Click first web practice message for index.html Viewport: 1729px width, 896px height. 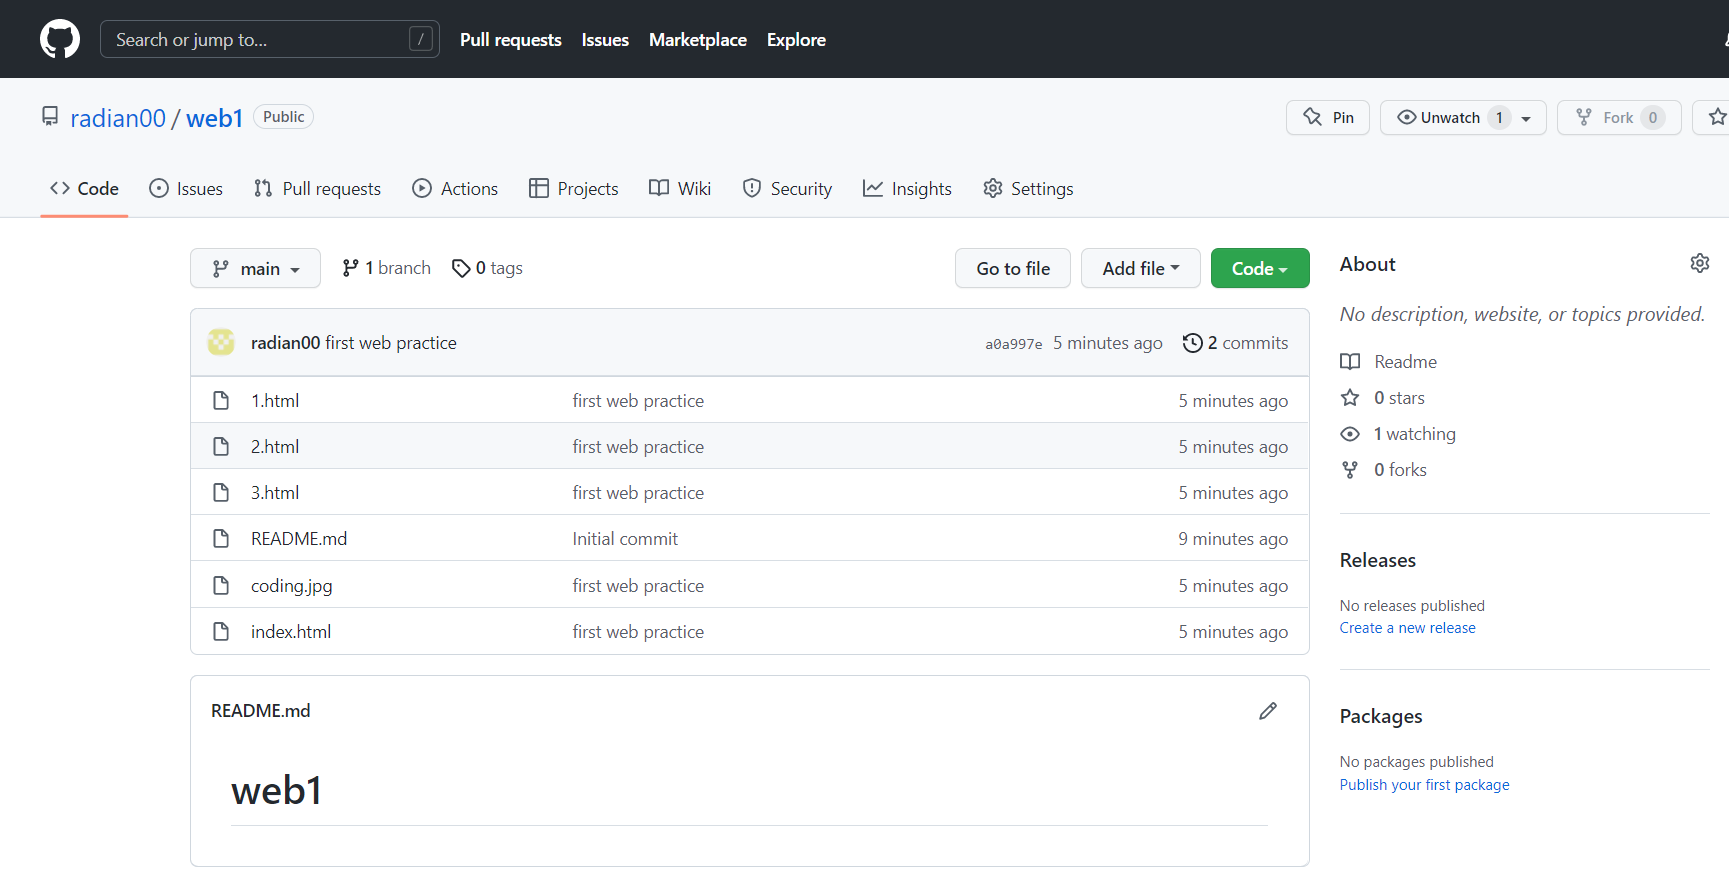[638, 631]
